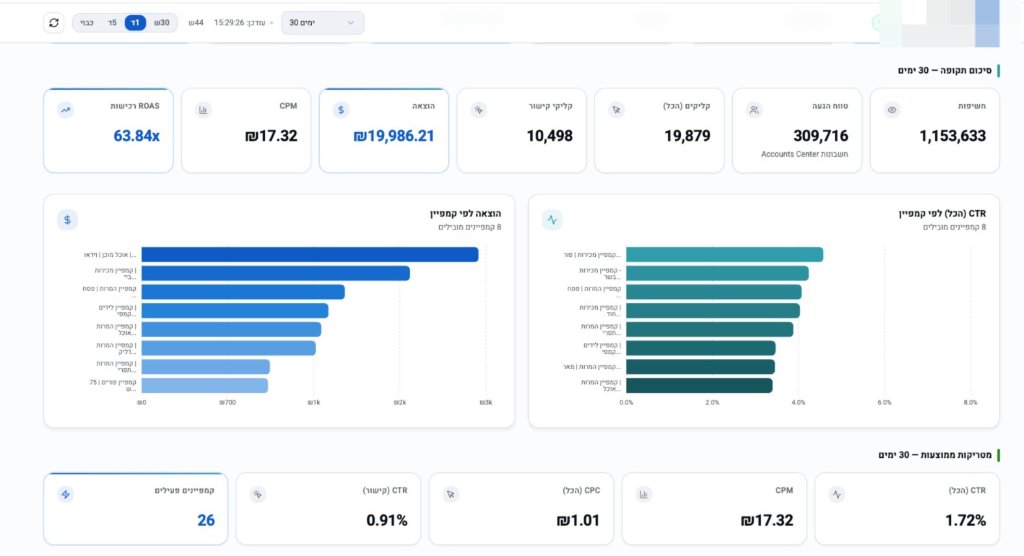Screen dimensions: 1024x556
Task: Click the second spend bar, 'קמפיין מכירות' ending 'ביי'
Action: (276, 273)
